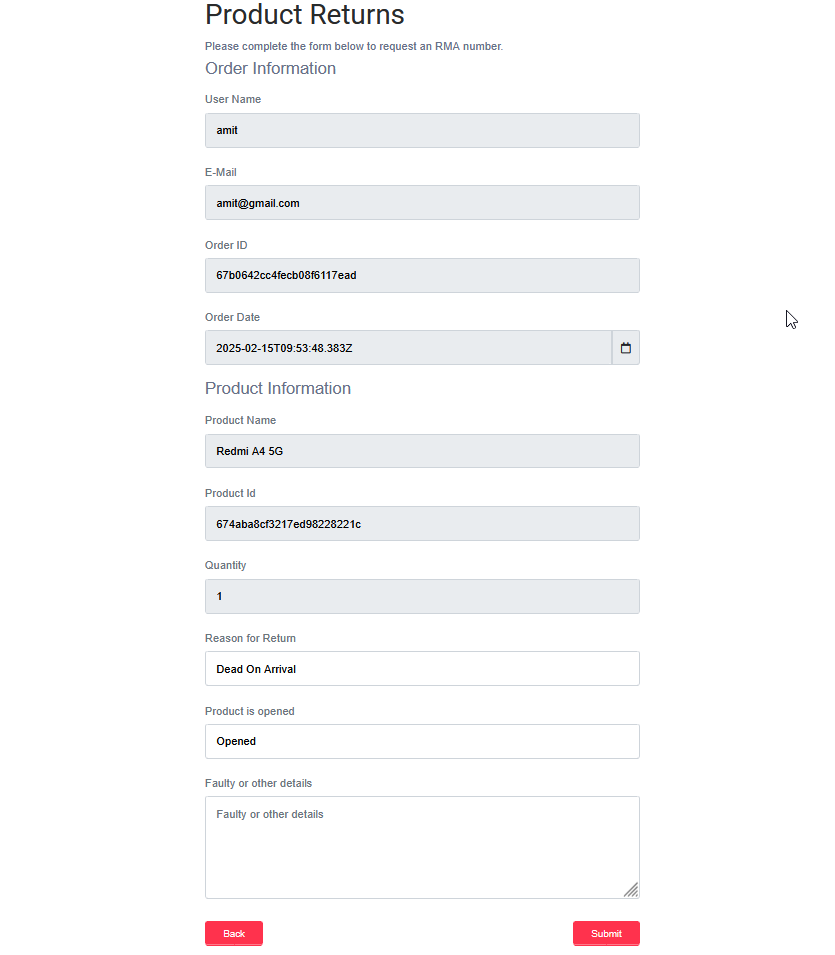This screenshot has width=835, height=955.
Task: Click the Product Returns page heading
Action: coord(305,15)
